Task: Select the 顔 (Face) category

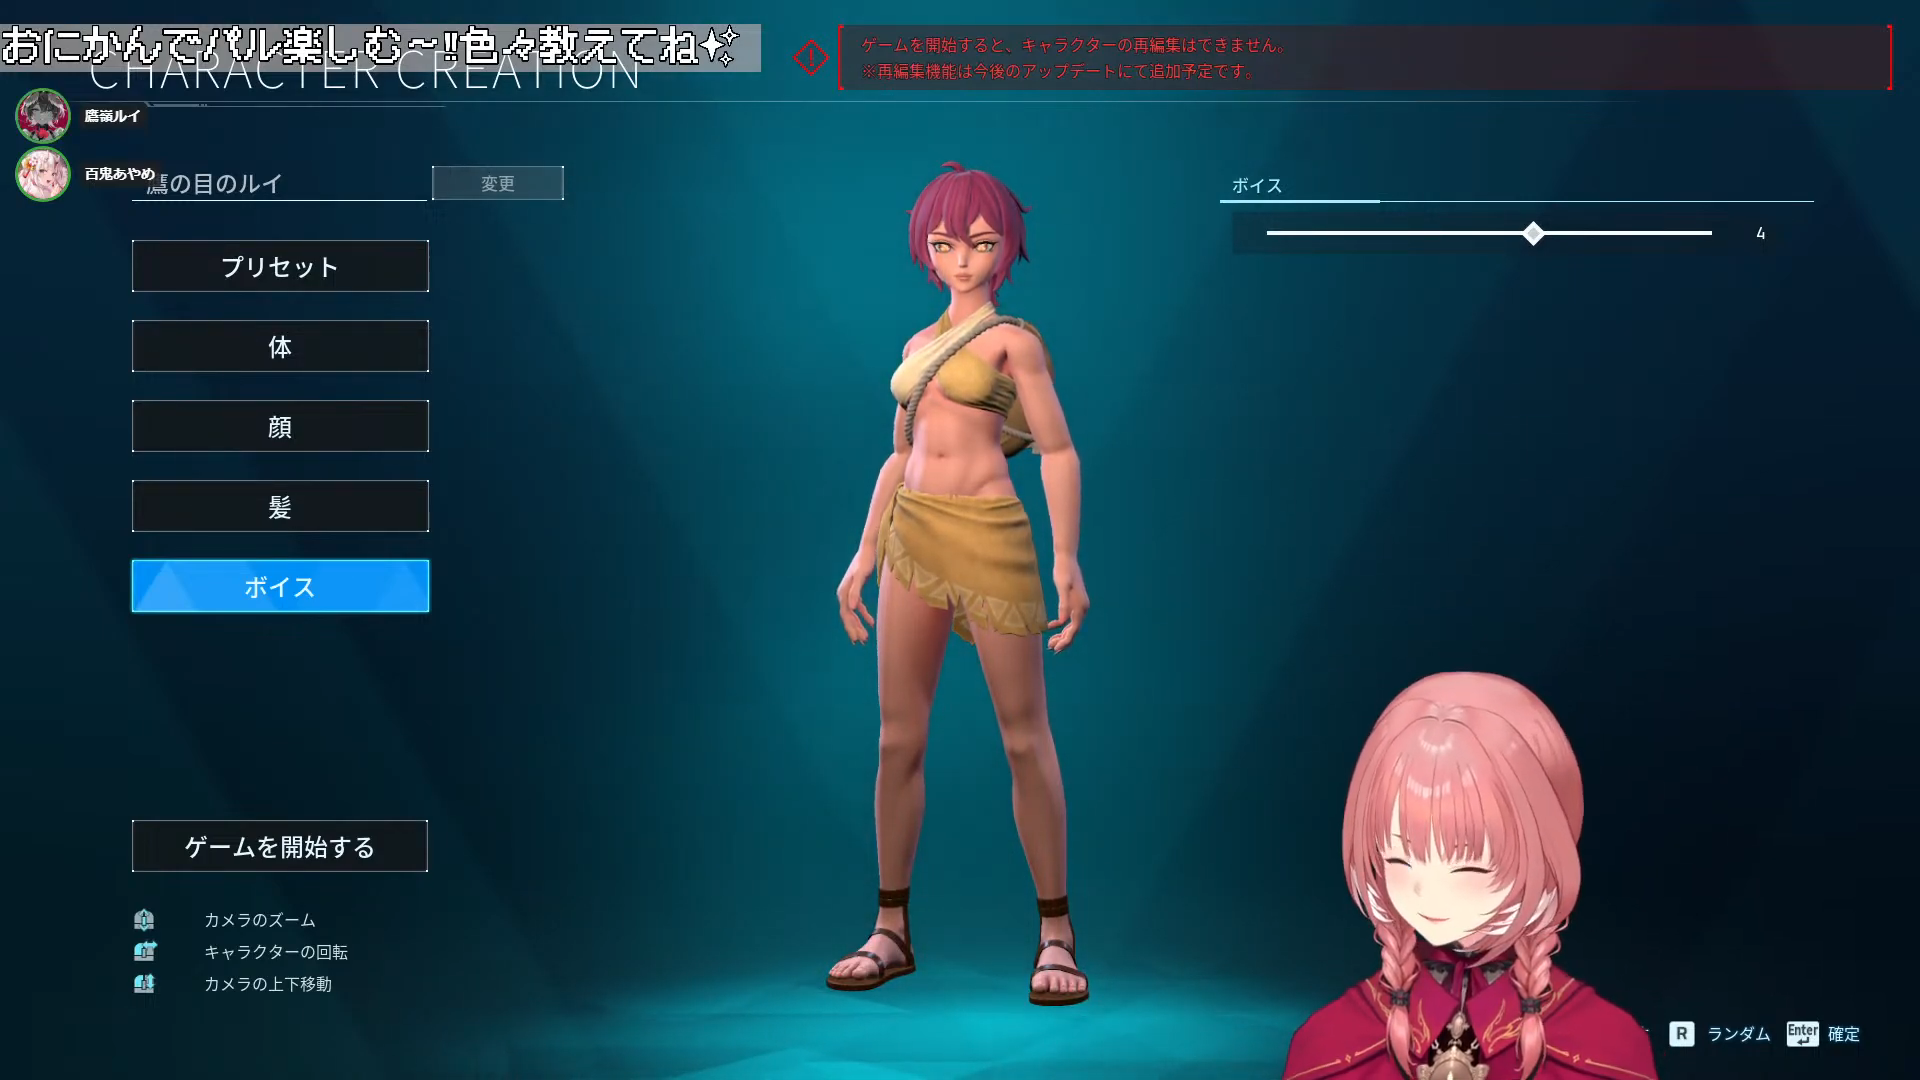Action: click(x=280, y=426)
